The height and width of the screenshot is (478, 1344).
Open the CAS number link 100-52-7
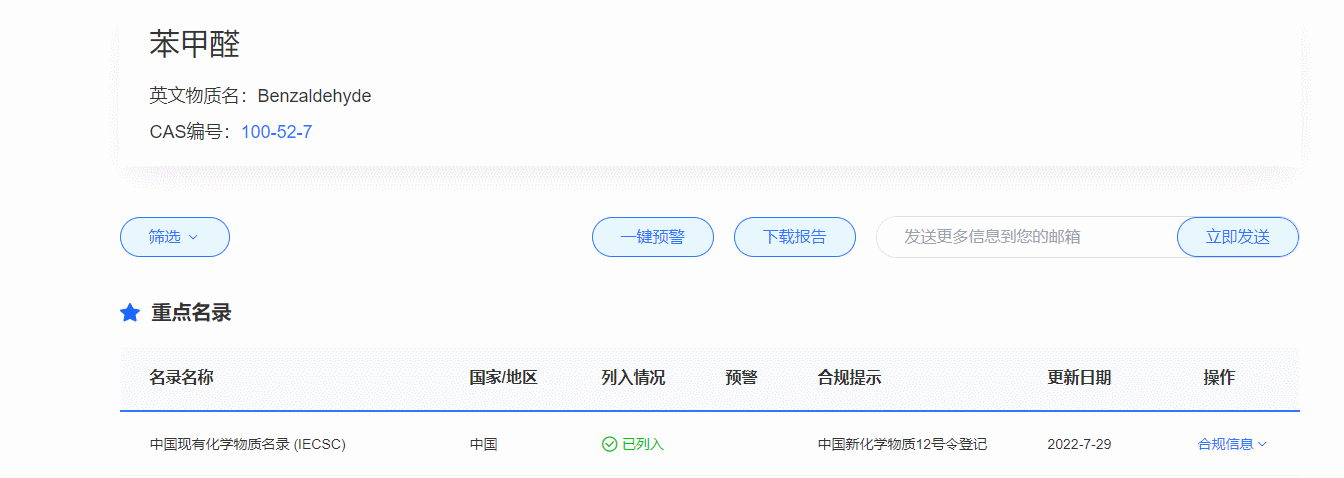276,132
